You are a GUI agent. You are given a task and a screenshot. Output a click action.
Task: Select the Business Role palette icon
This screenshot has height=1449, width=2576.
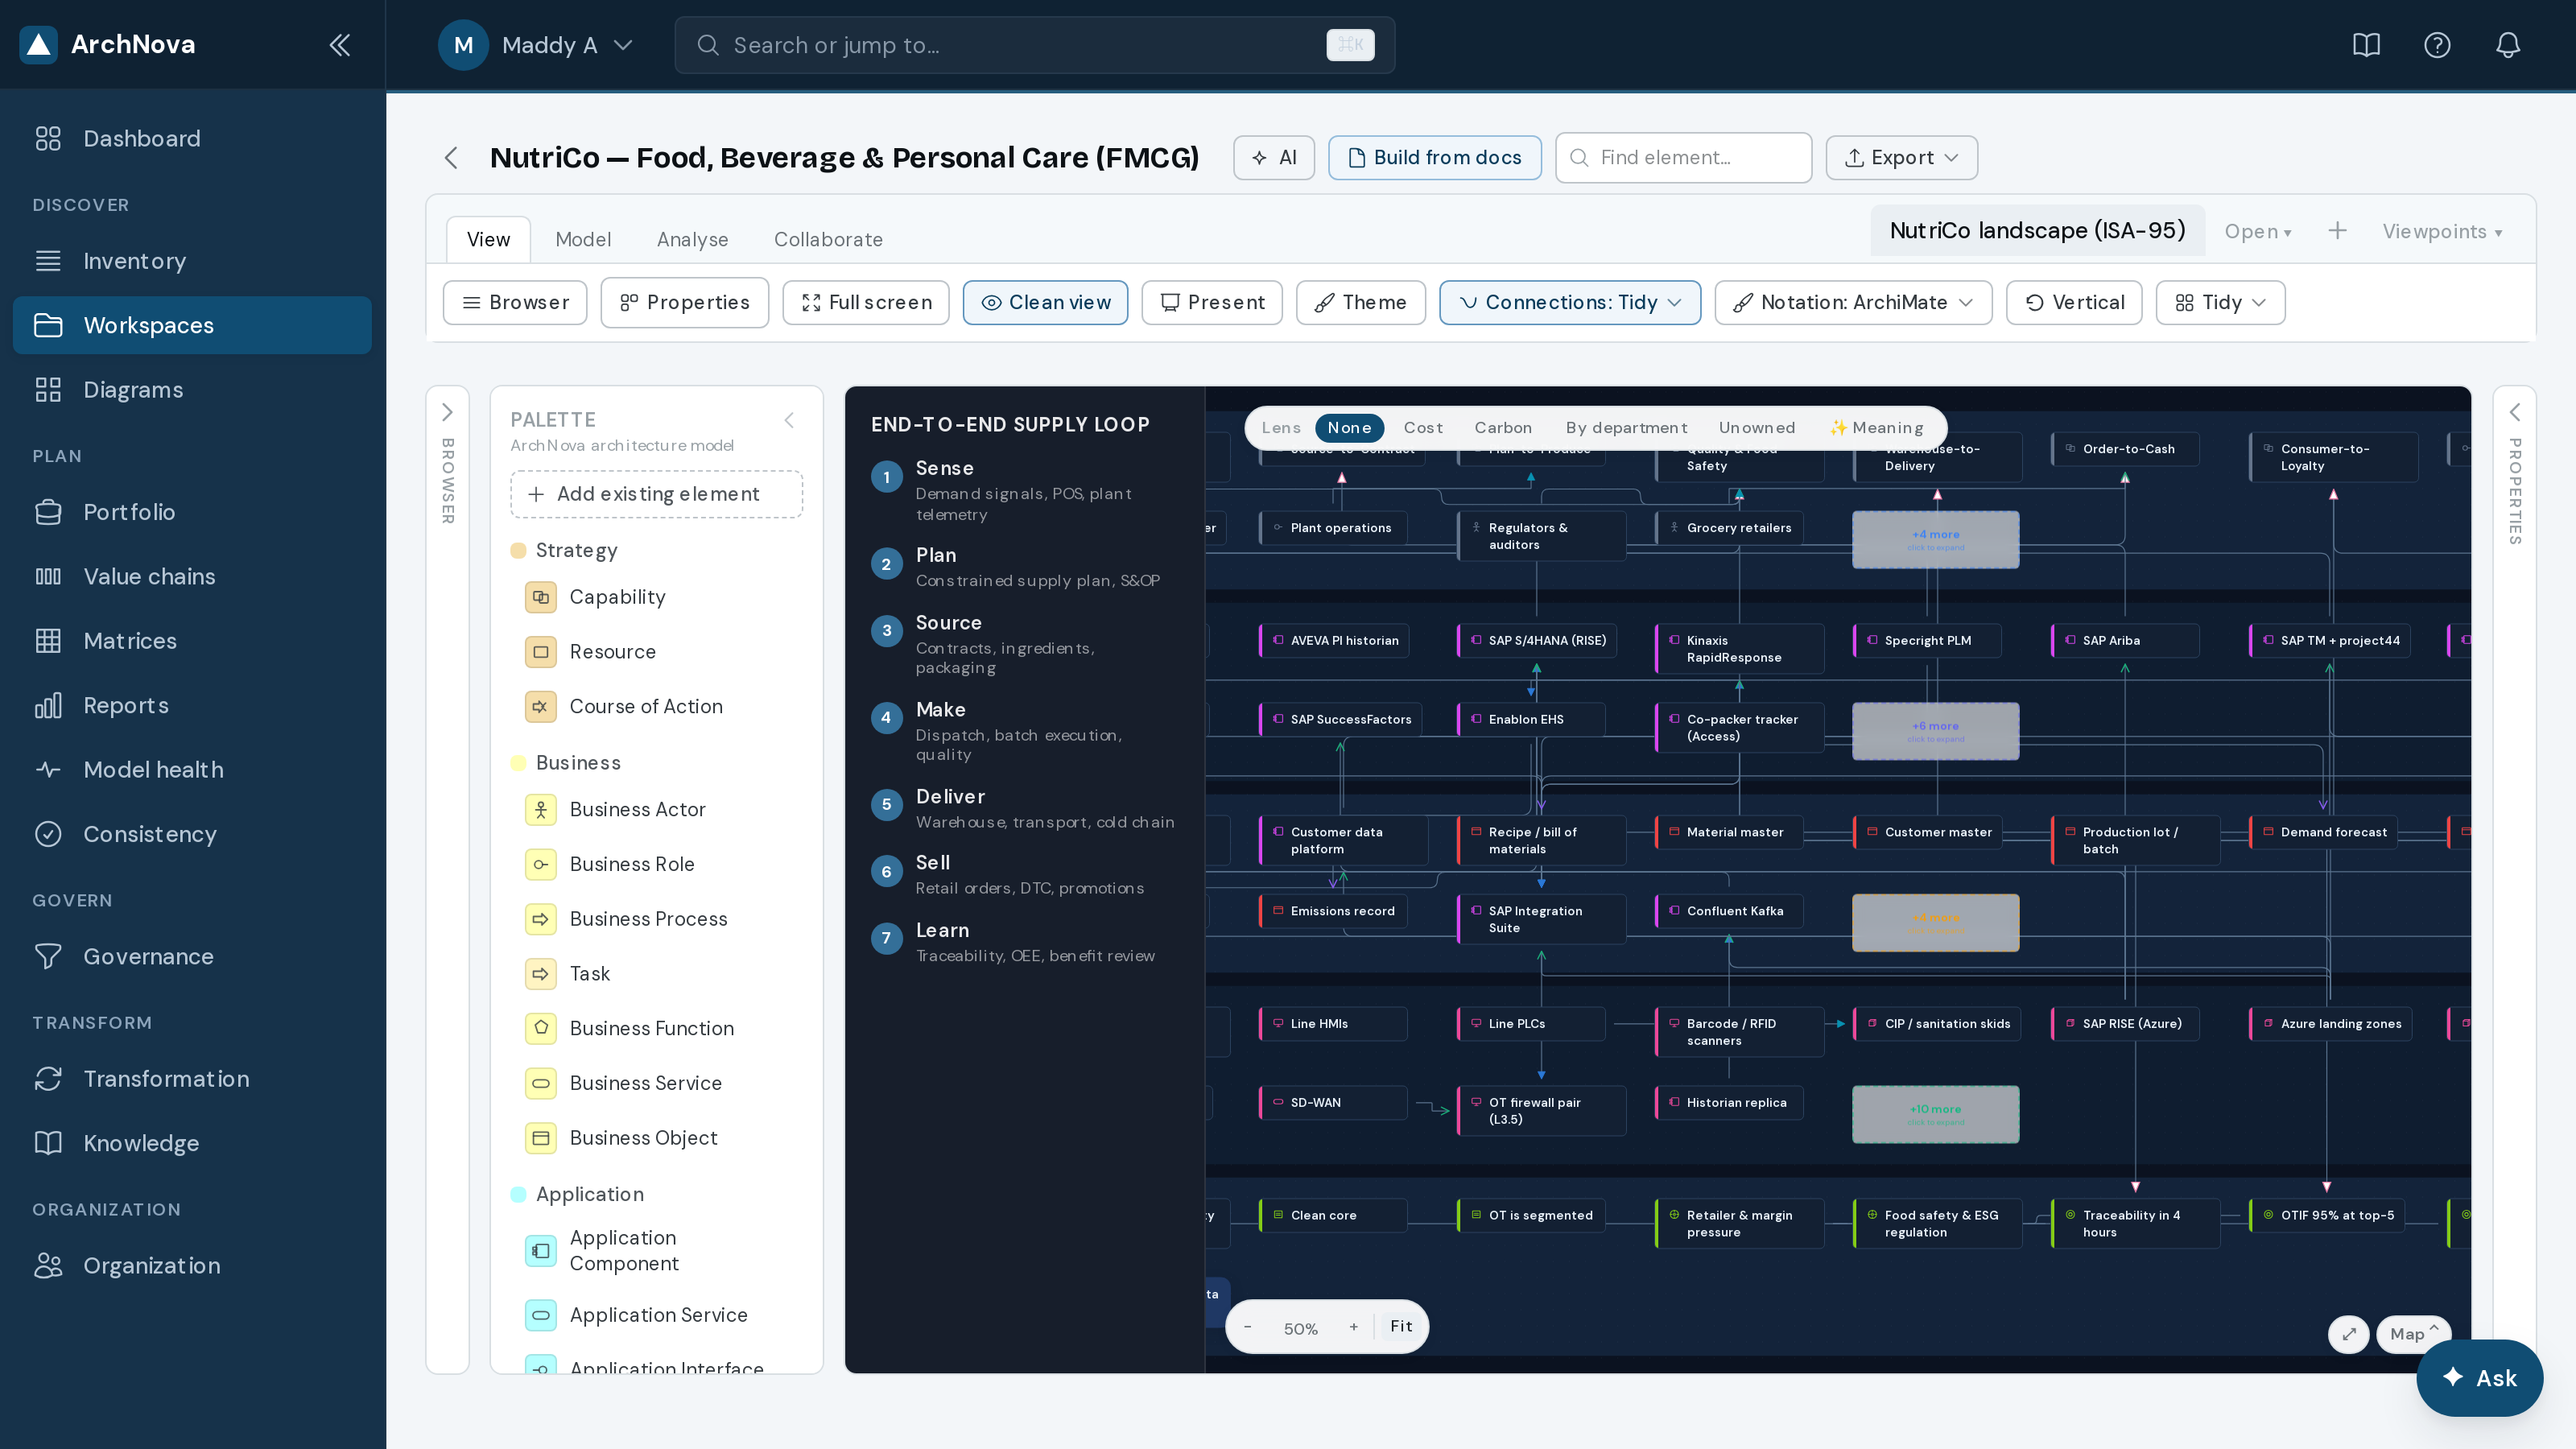[x=541, y=864]
